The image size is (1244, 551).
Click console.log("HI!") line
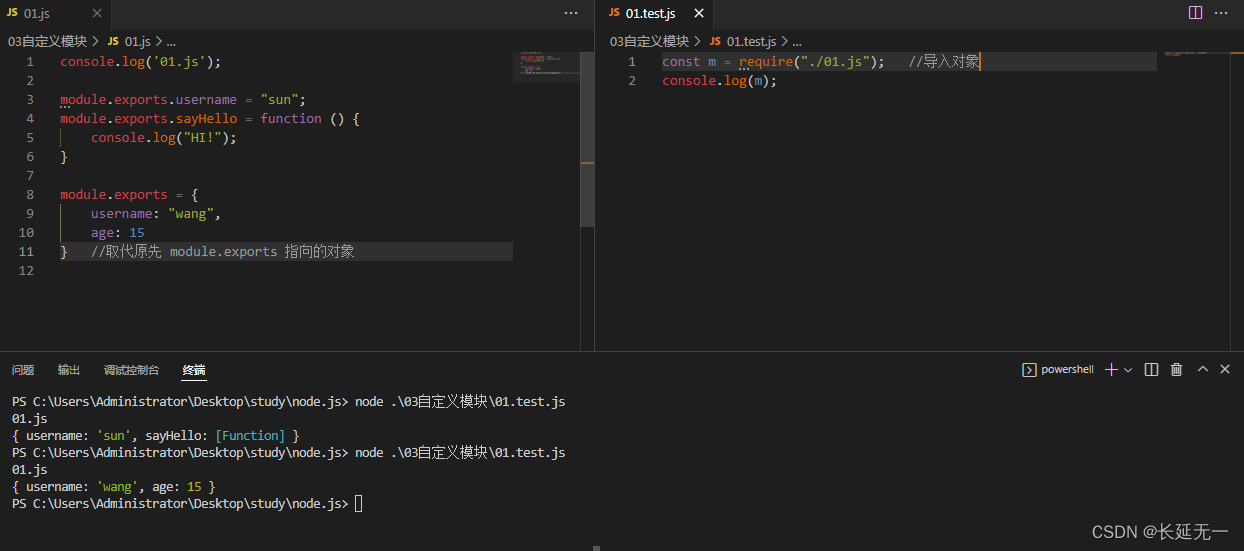click(164, 138)
